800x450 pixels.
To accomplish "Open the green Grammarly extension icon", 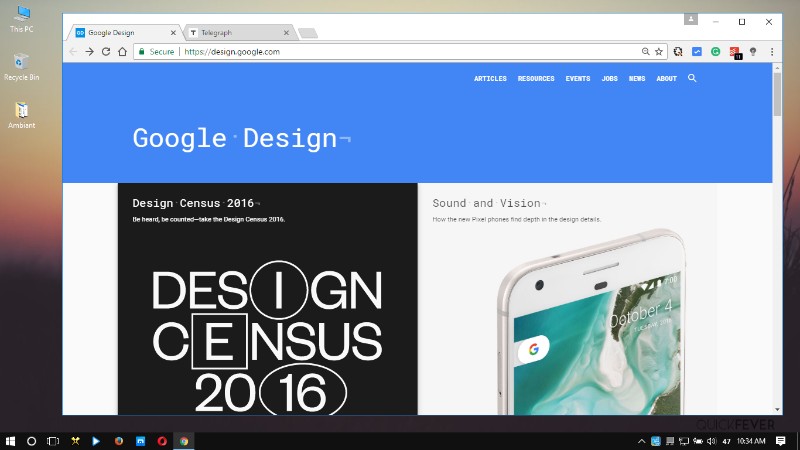I will [x=715, y=52].
